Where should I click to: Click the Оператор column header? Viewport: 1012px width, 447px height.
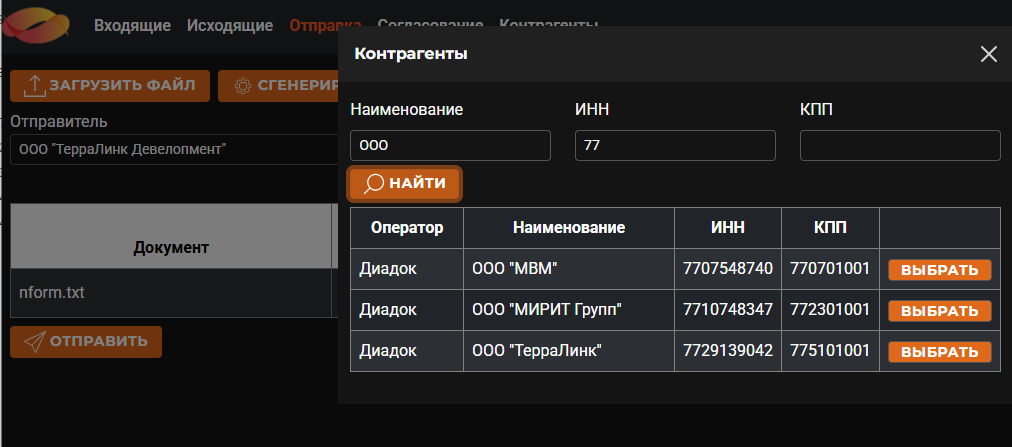point(407,228)
